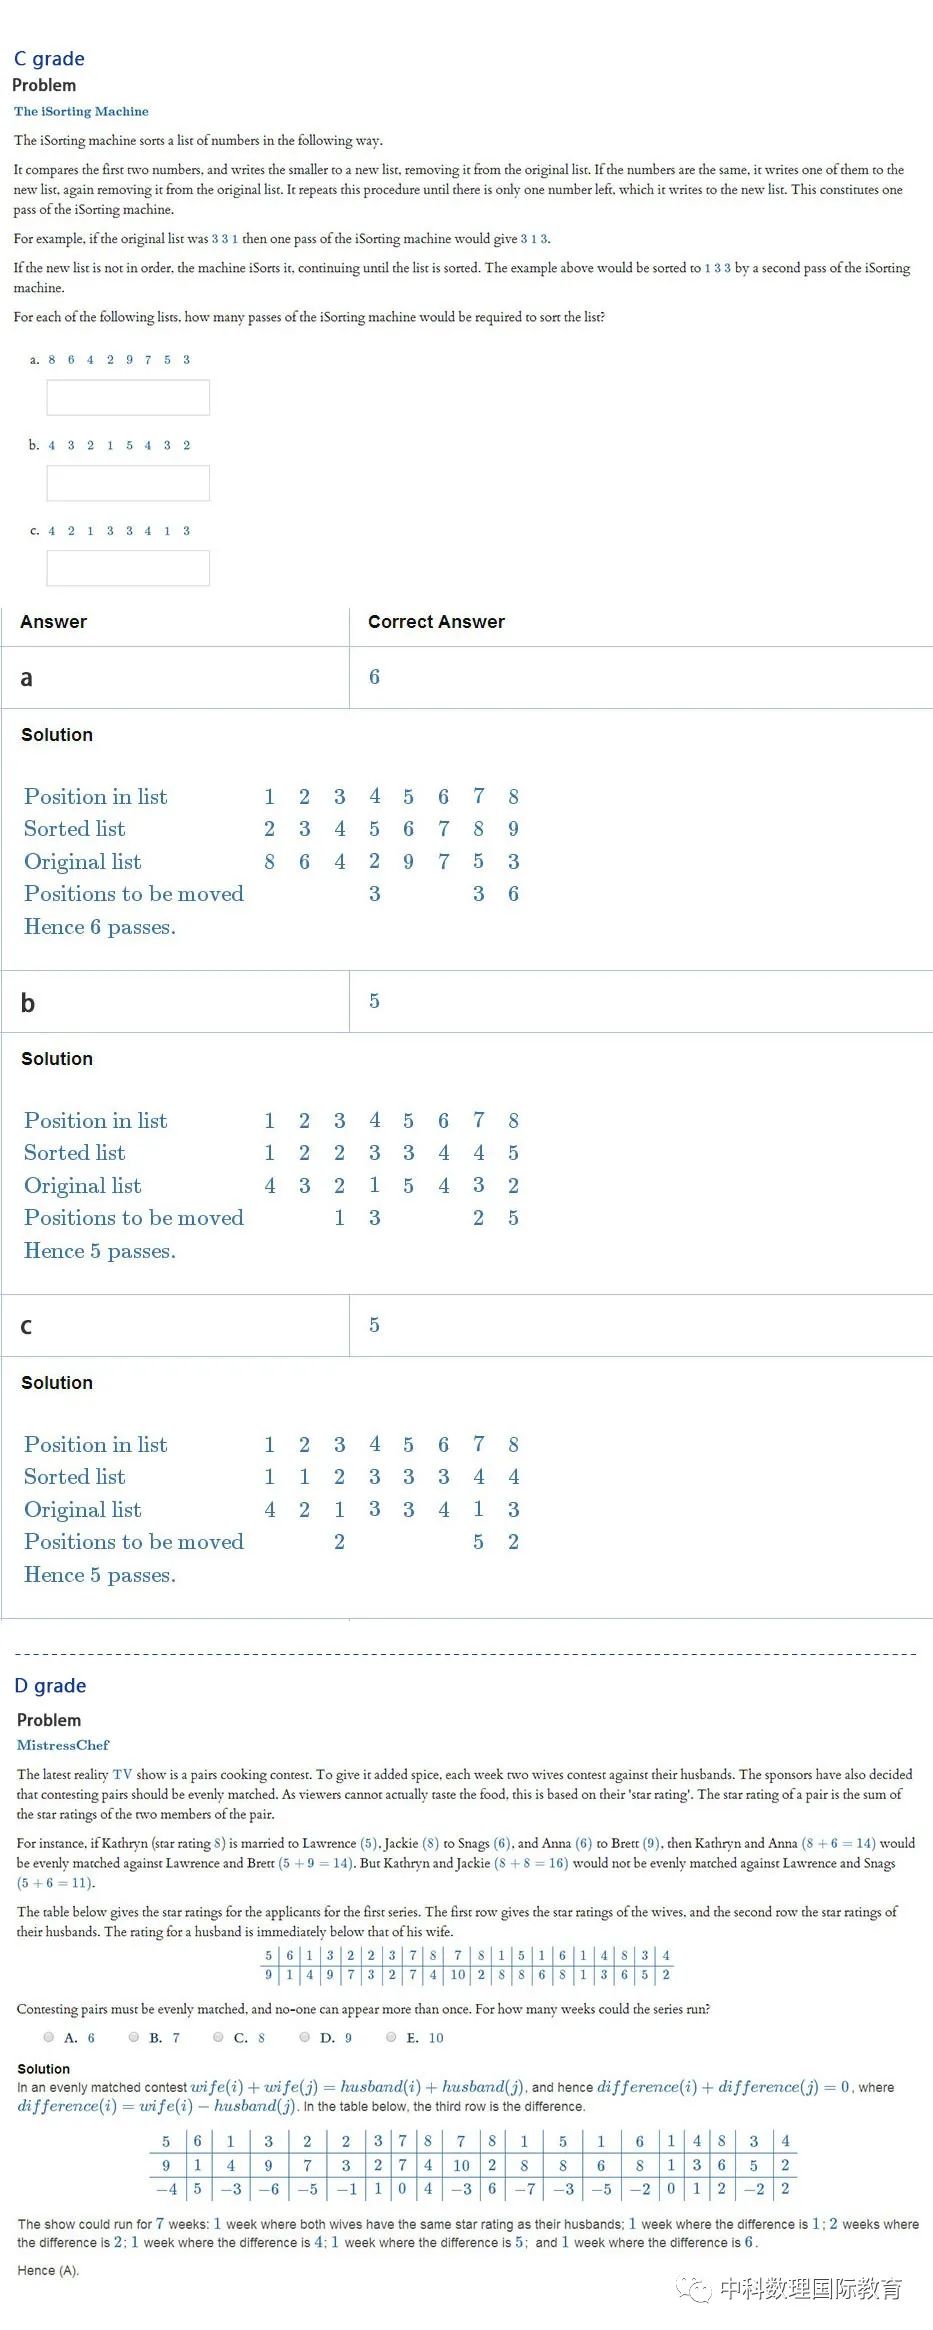Click the Answer column header
The width and height of the screenshot is (933, 2330).
tap(54, 622)
